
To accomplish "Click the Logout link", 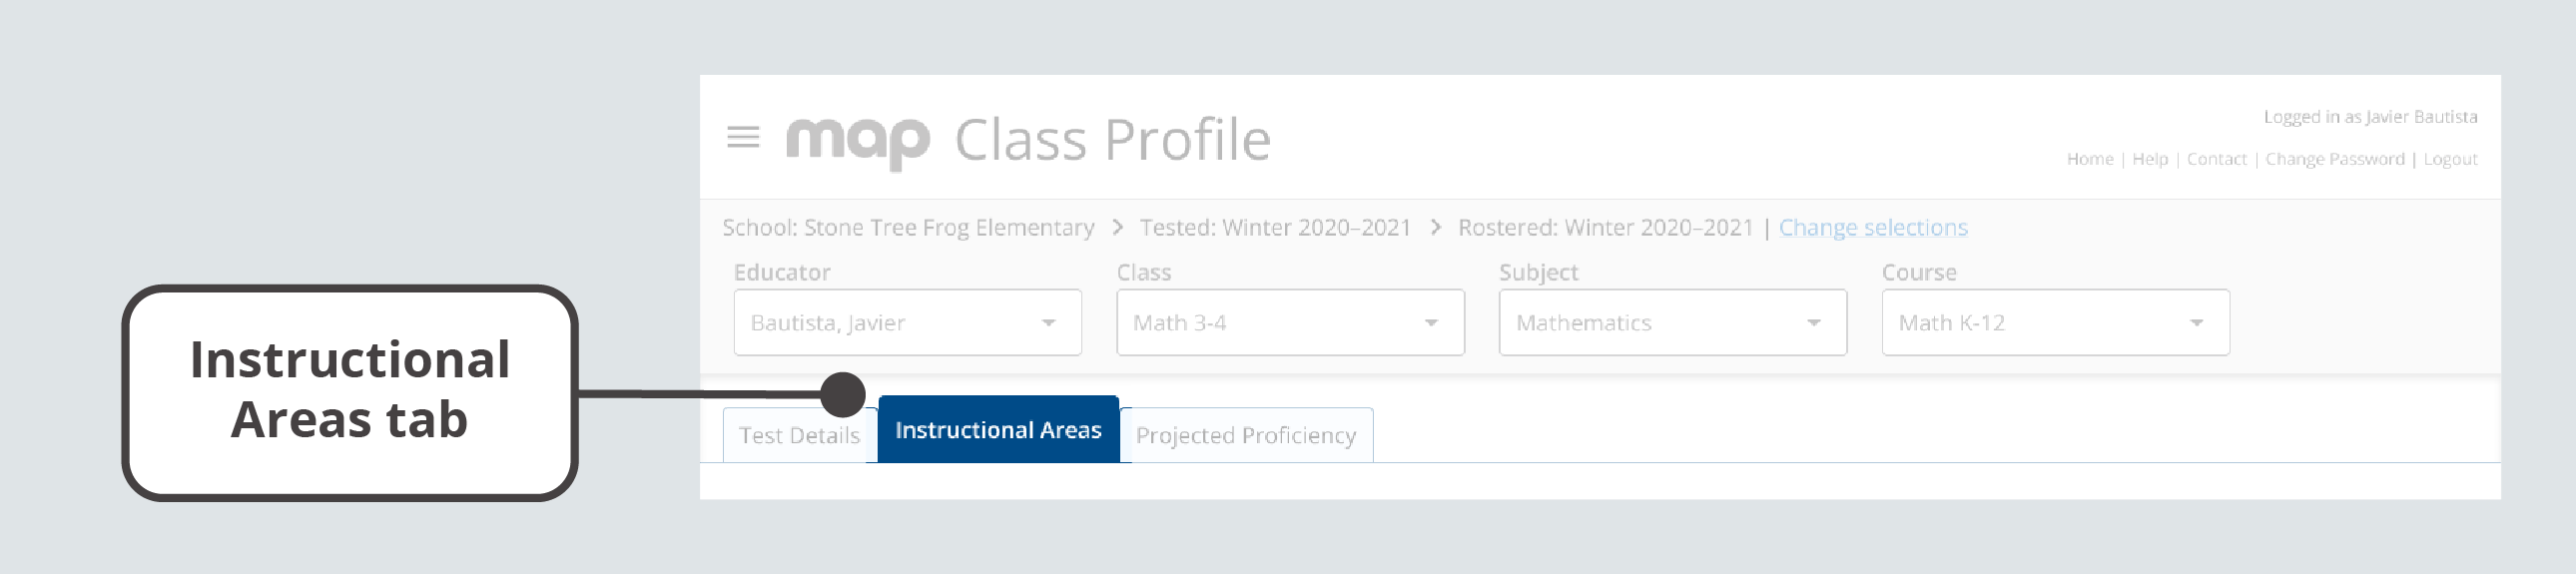I will (x=2449, y=159).
